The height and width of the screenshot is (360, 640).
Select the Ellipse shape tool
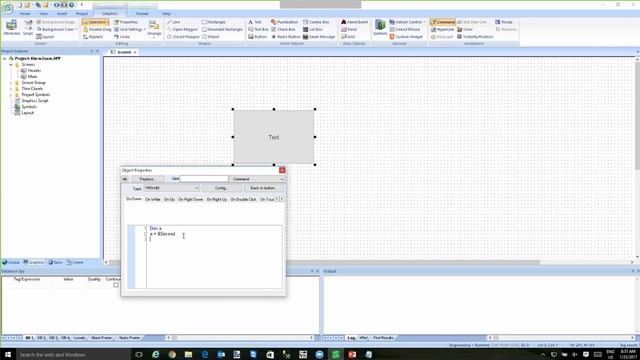pos(211,37)
